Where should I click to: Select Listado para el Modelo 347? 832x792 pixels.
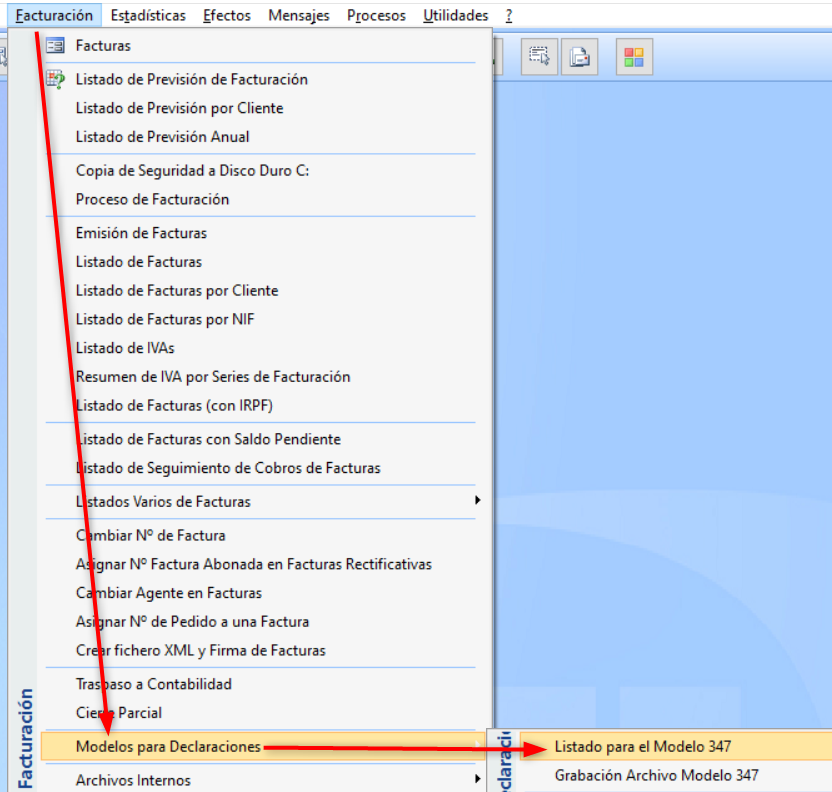(x=642, y=747)
